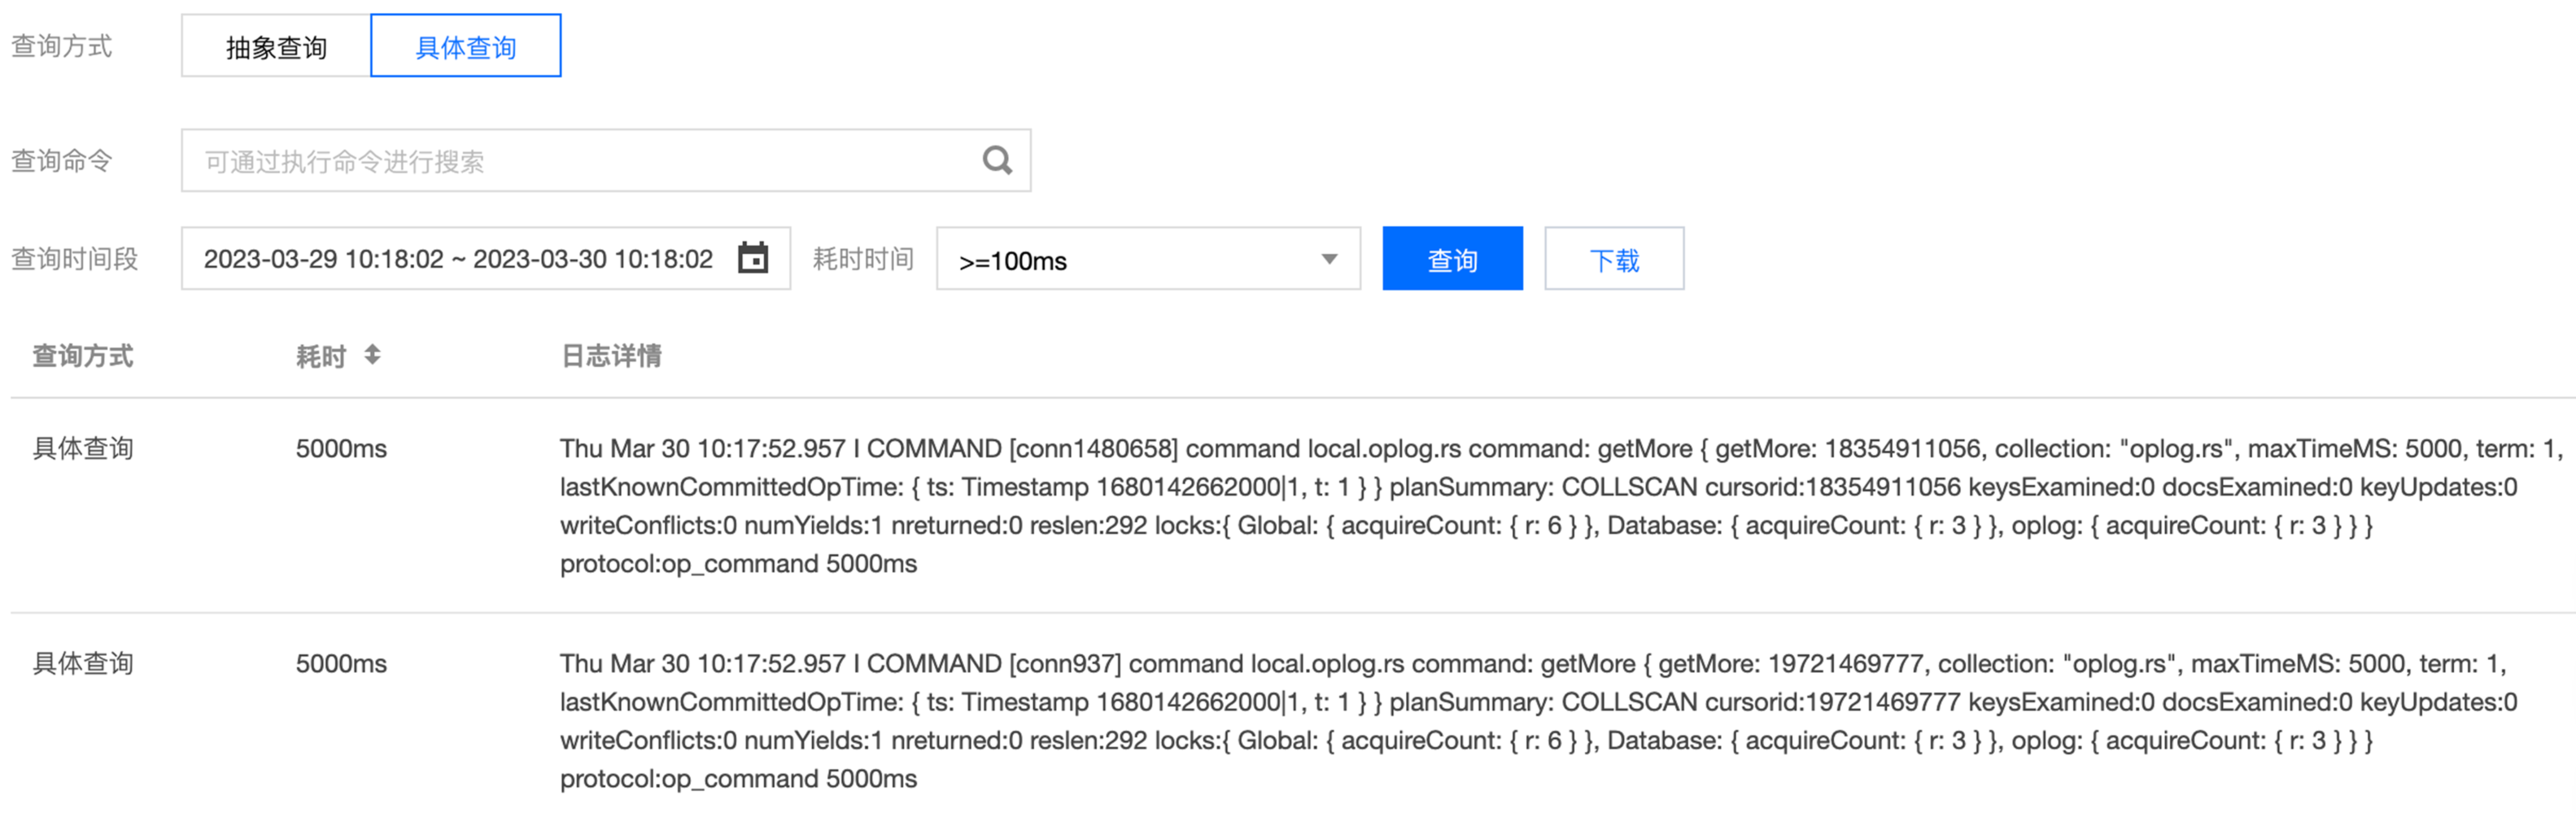The height and width of the screenshot is (817, 2576).
Task: Expand the >=100ms duration dropdown
Action: click(1148, 259)
